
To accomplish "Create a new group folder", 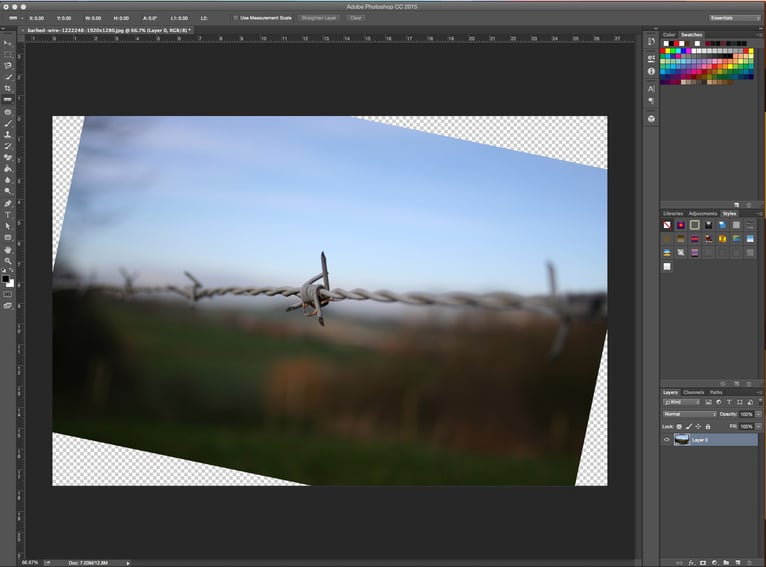I will 726,563.
